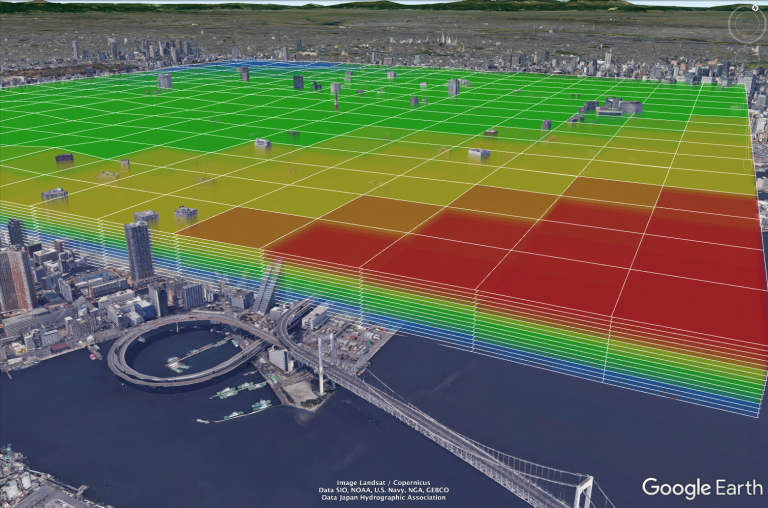Select the tall skyscraper beside the waterfront
This screenshot has height=508, width=768.
138,250
